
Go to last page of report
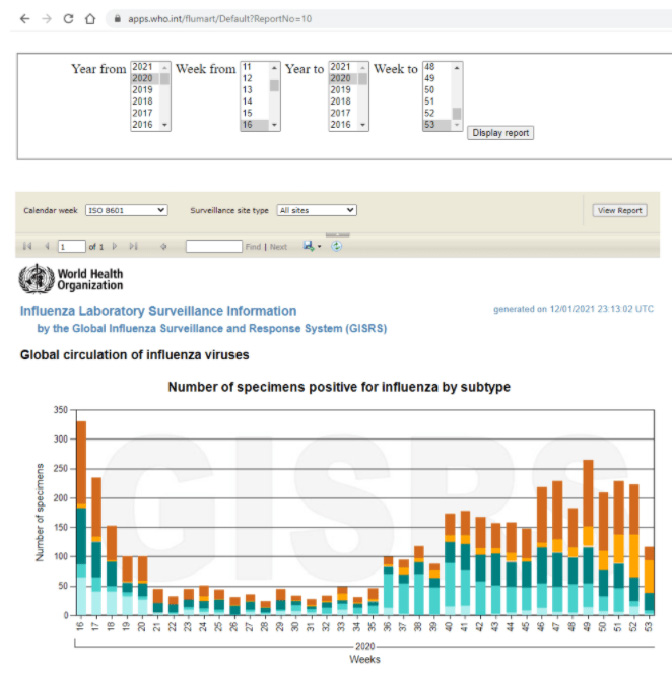(133, 246)
